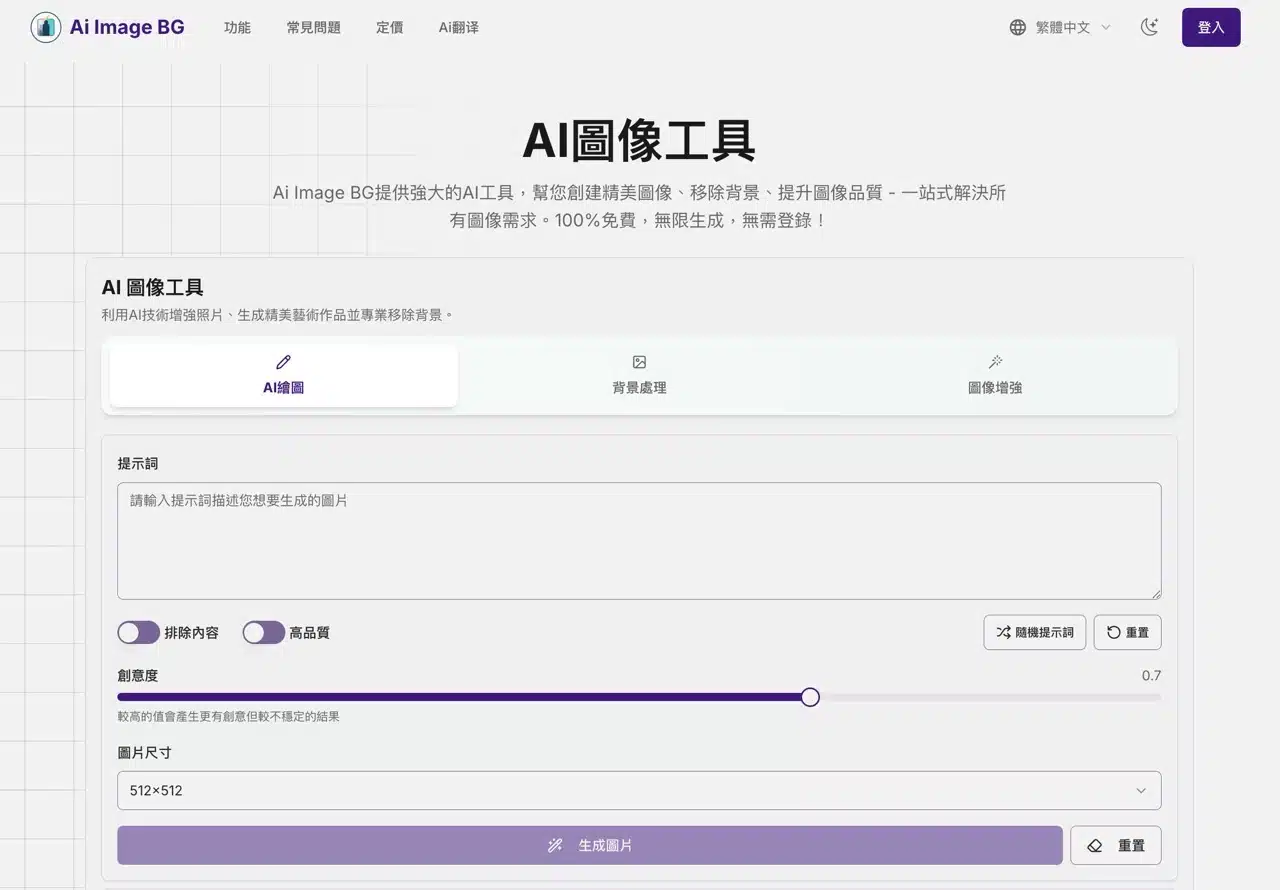Click the 創意度 slider handle
The image size is (1280, 890).
click(810, 697)
